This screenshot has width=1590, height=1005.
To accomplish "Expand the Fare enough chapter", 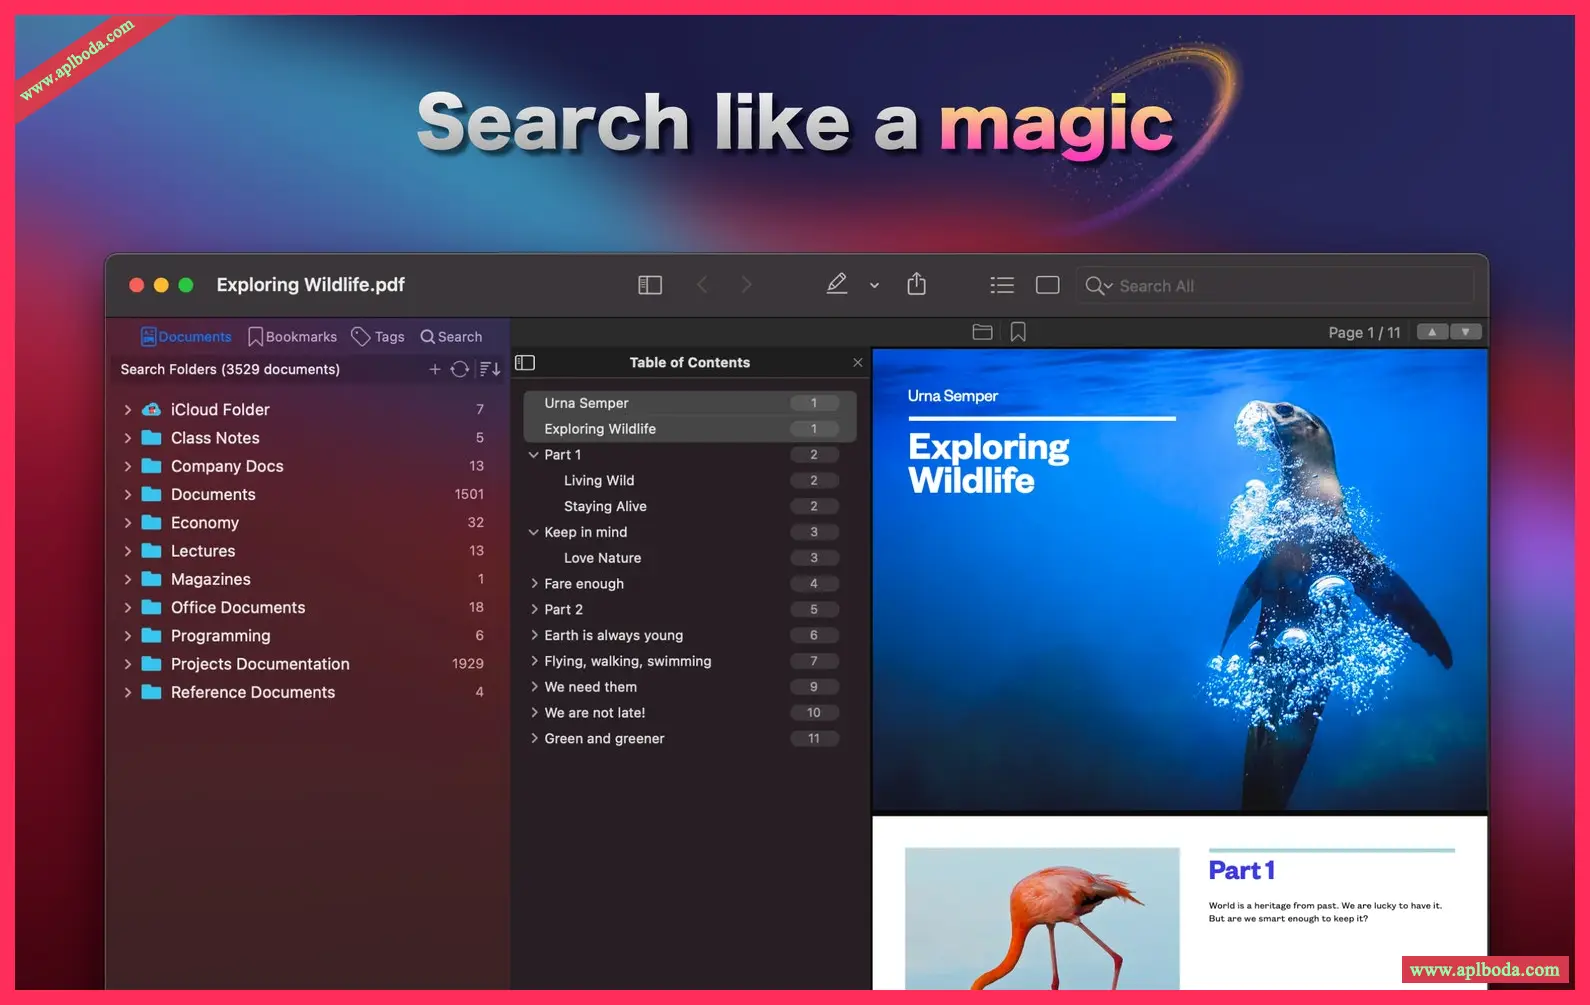I will coord(534,584).
